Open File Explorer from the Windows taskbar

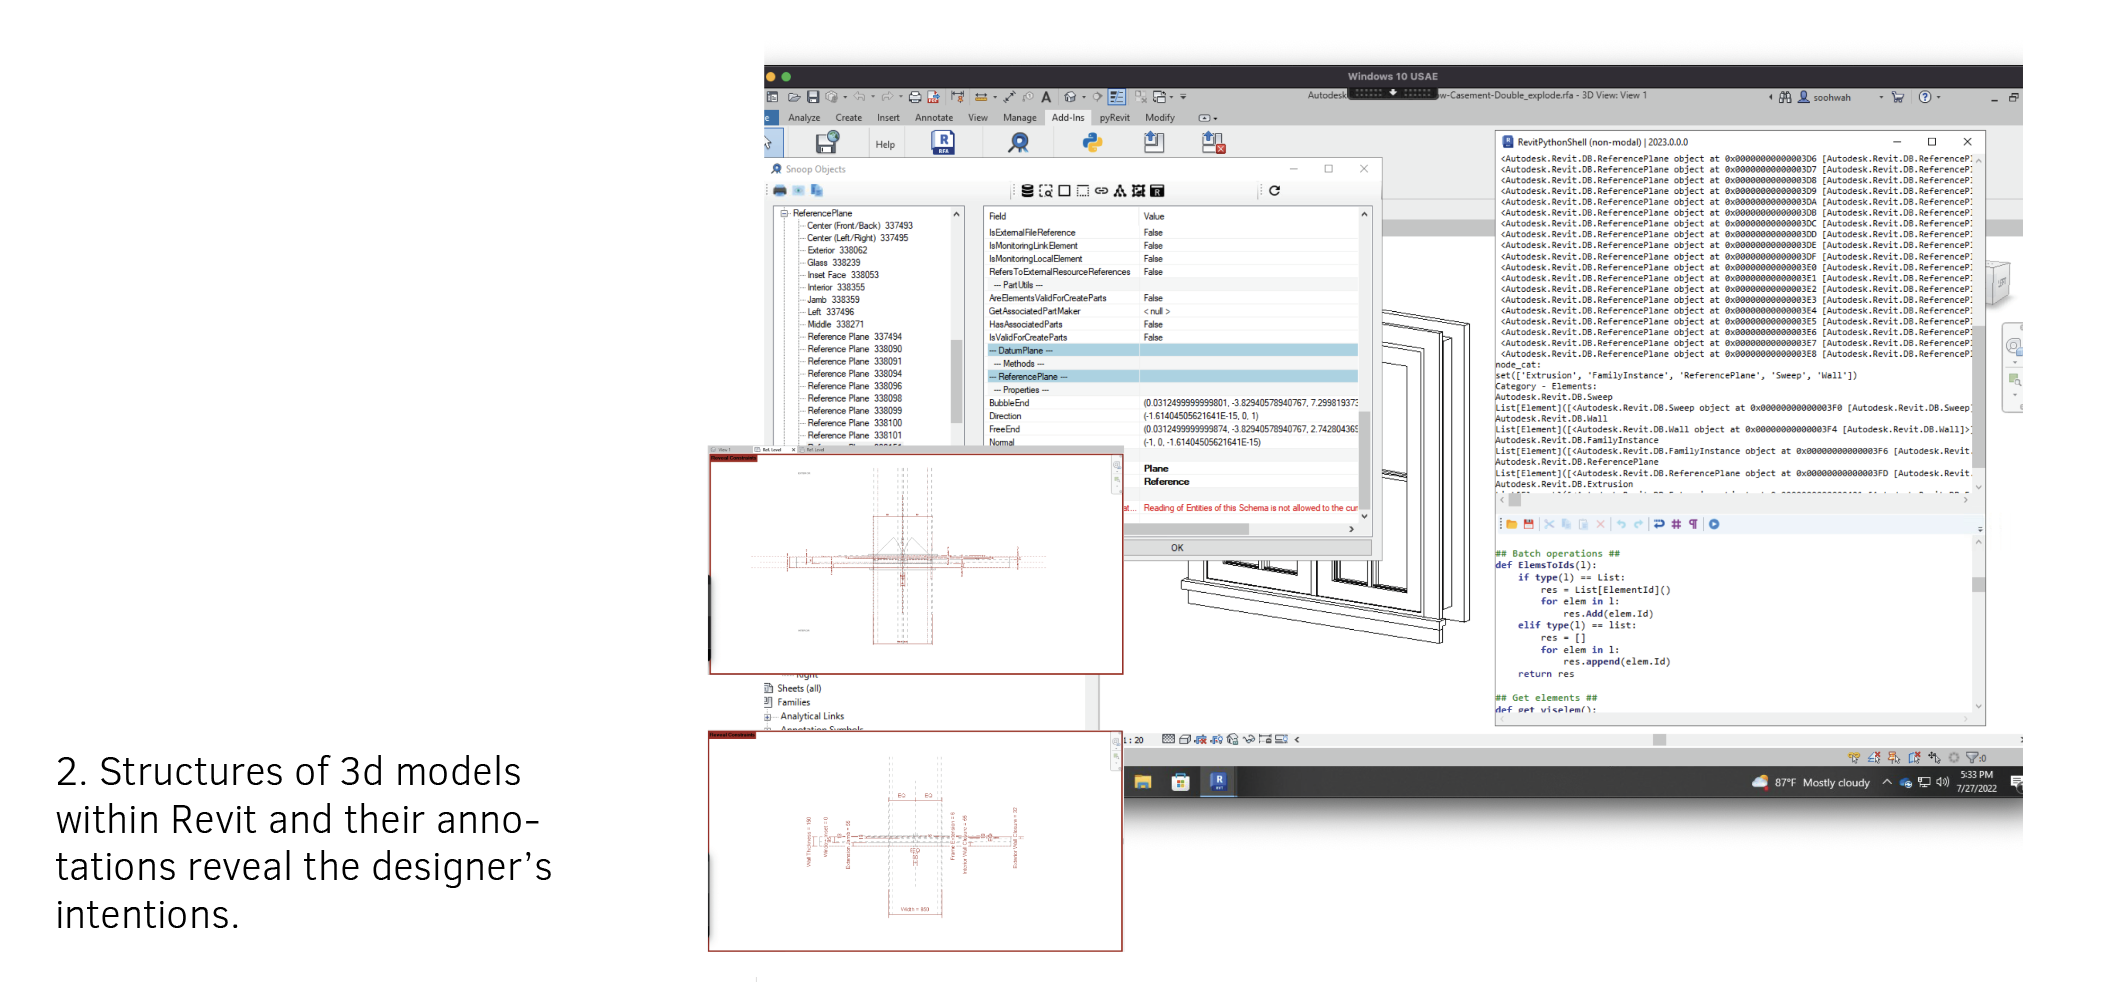[x=1143, y=782]
